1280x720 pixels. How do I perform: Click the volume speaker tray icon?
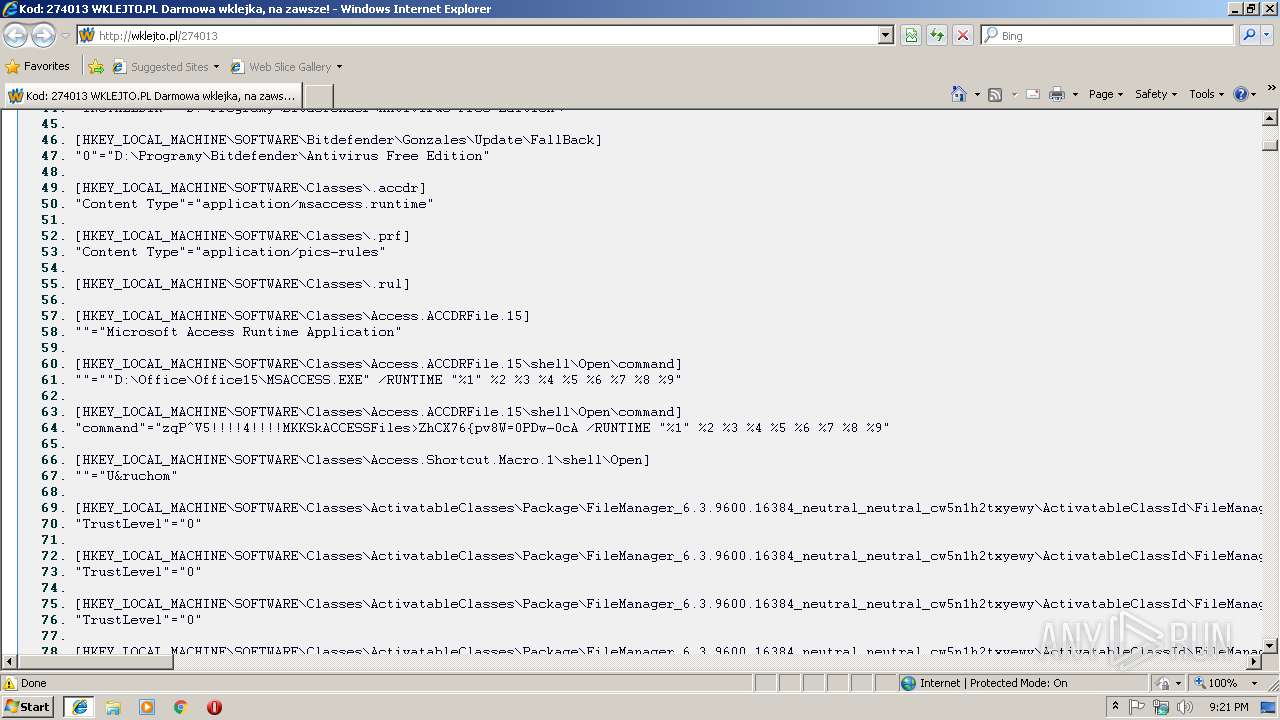tap(1185, 707)
